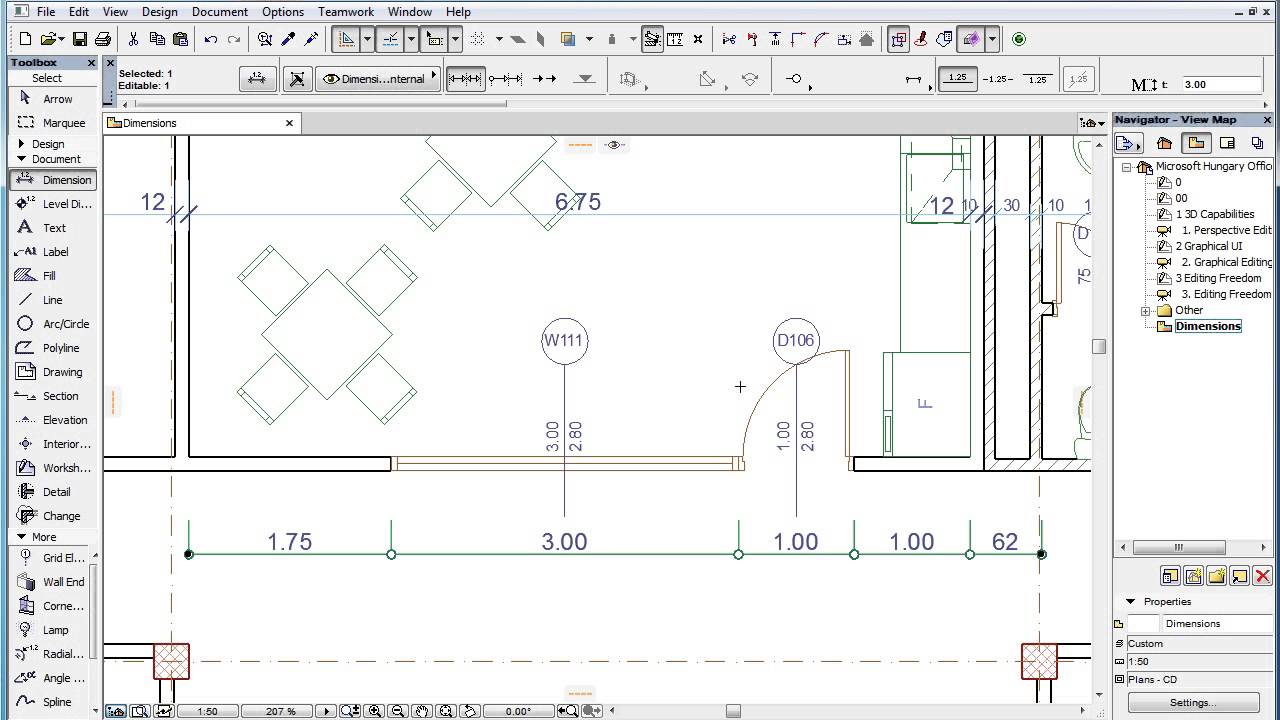Click the Pan hand icon

(423, 711)
